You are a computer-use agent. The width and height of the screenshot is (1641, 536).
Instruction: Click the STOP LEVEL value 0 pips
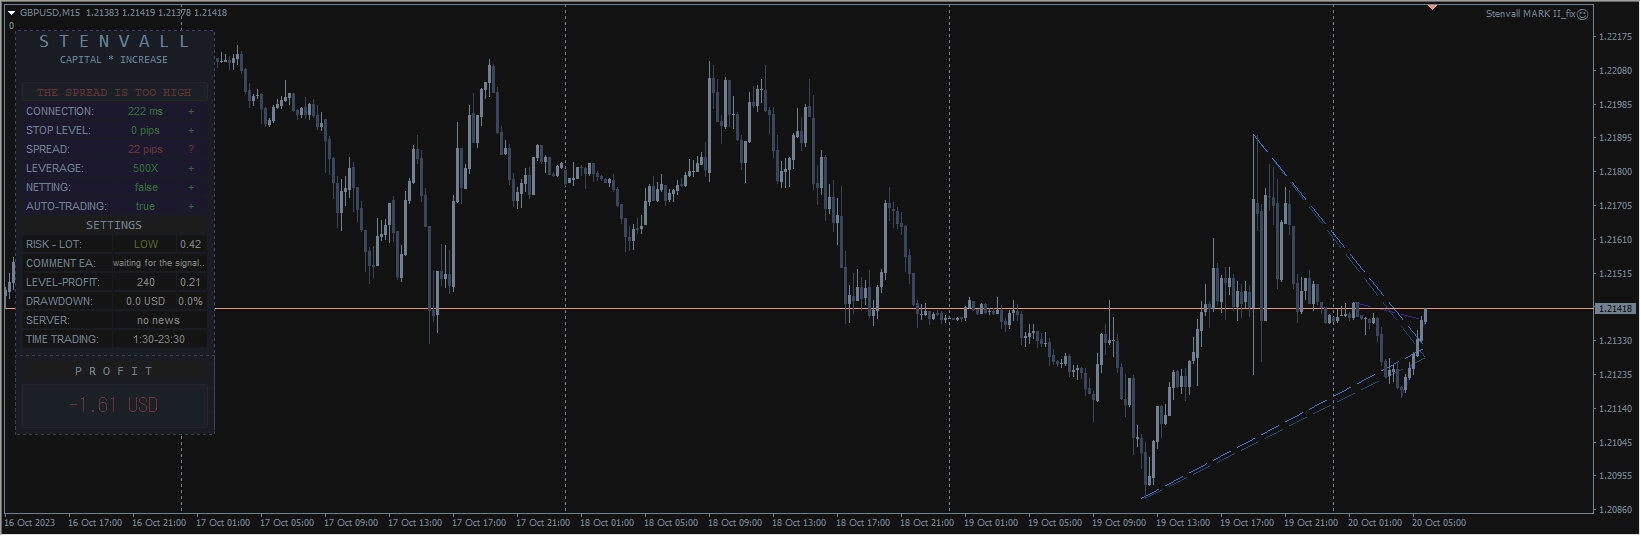click(145, 130)
